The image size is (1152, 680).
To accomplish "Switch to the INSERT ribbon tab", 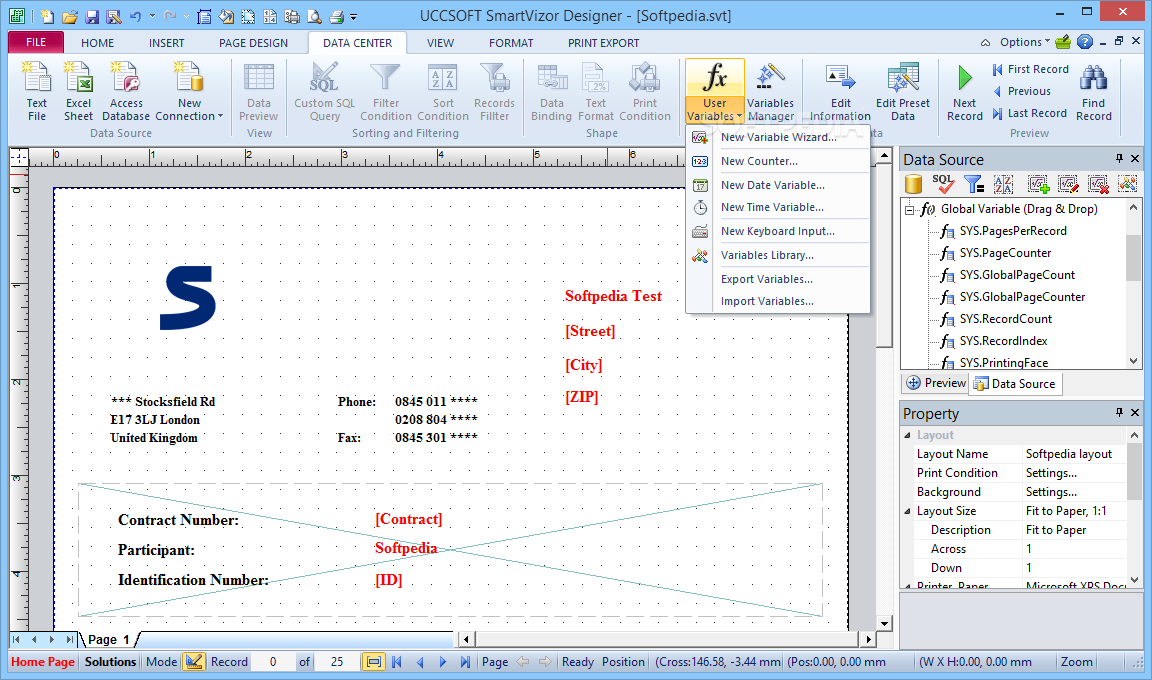I will click(167, 43).
